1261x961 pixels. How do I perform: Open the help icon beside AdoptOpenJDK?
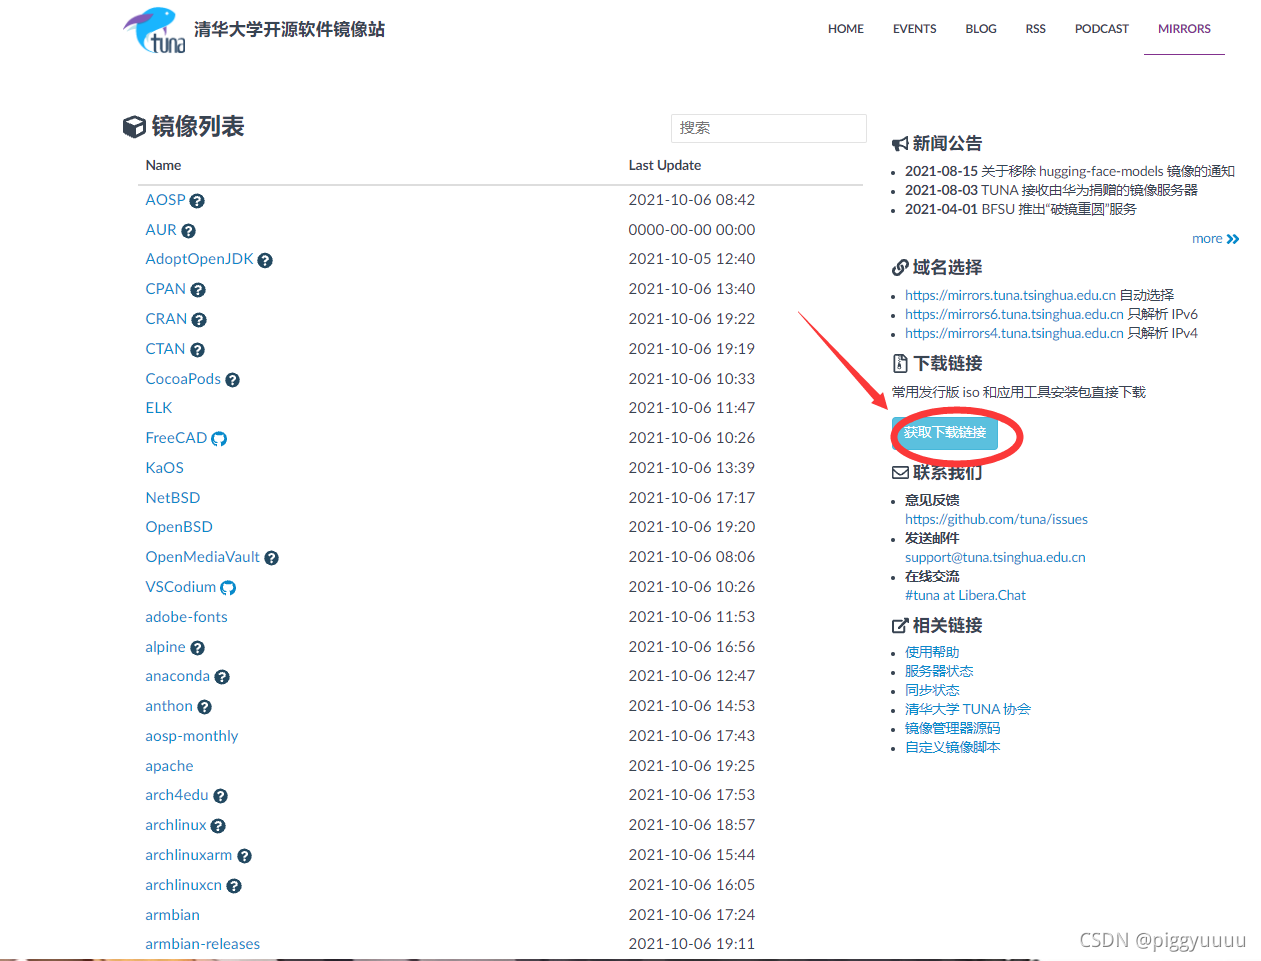pos(265,260)
